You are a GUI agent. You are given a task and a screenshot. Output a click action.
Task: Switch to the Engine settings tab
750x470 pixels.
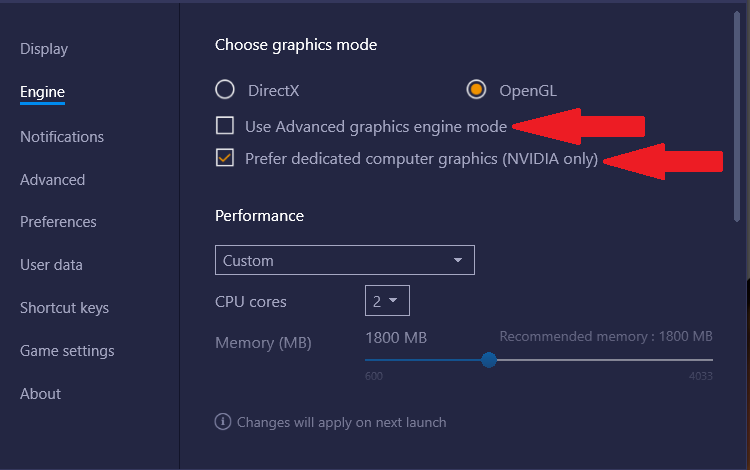[x=43, y=92]
